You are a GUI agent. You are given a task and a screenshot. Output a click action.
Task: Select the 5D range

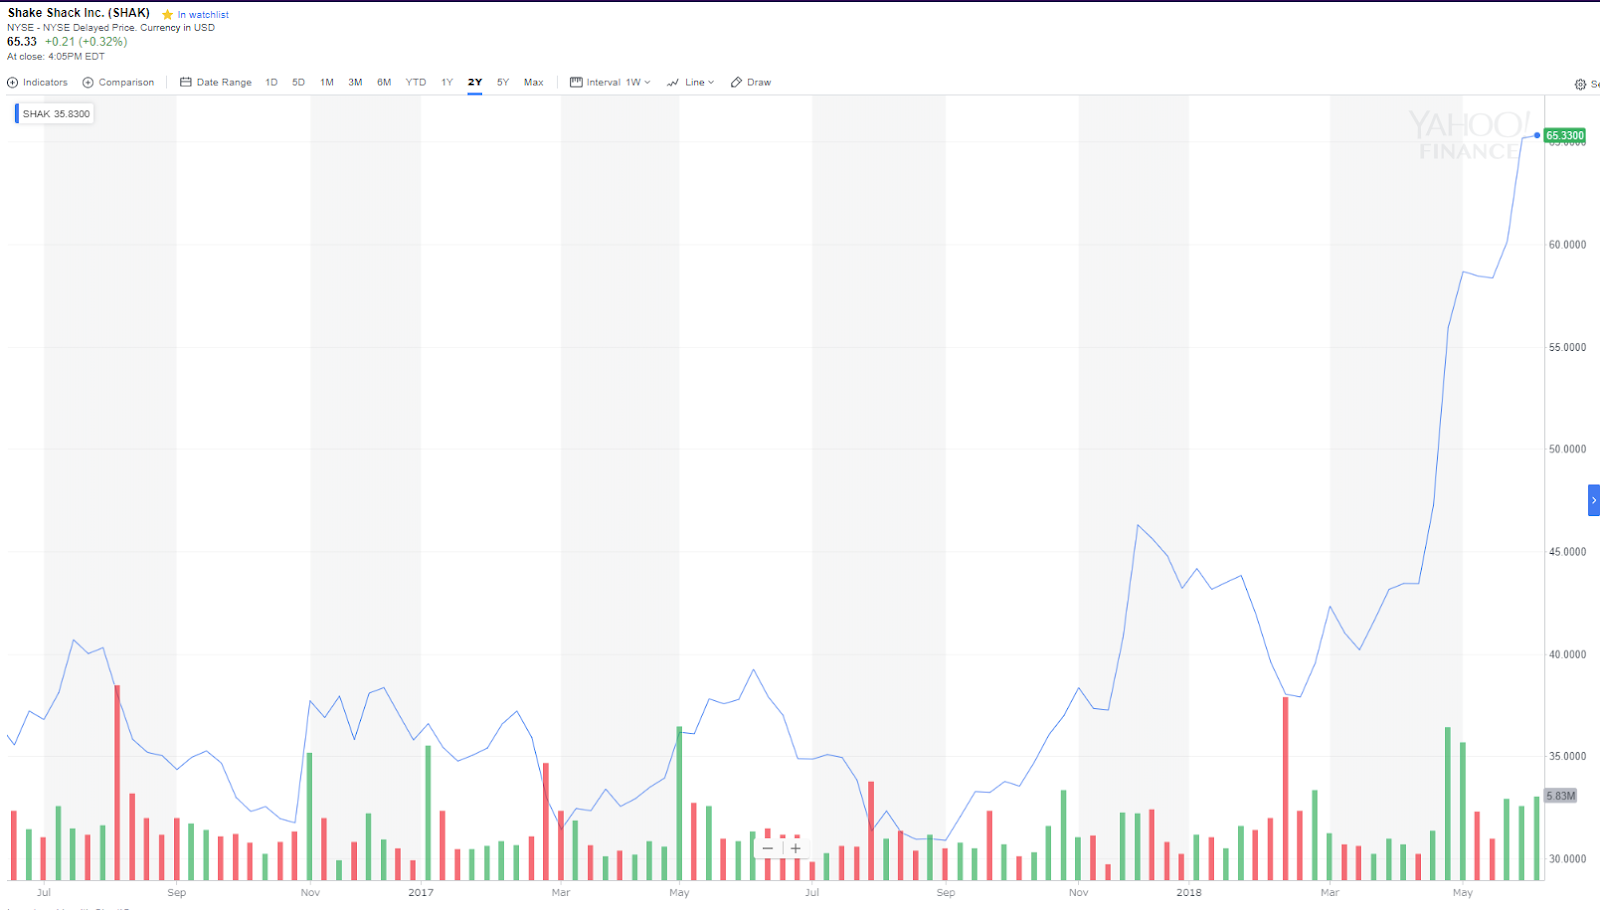[298, 82]
